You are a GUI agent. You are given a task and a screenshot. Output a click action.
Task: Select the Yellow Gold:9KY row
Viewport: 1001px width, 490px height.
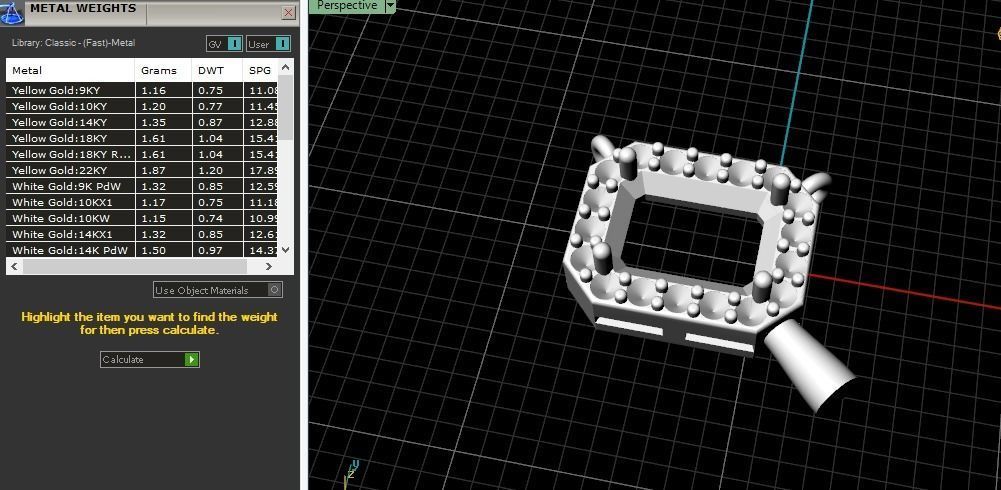[x=142, y=91]
